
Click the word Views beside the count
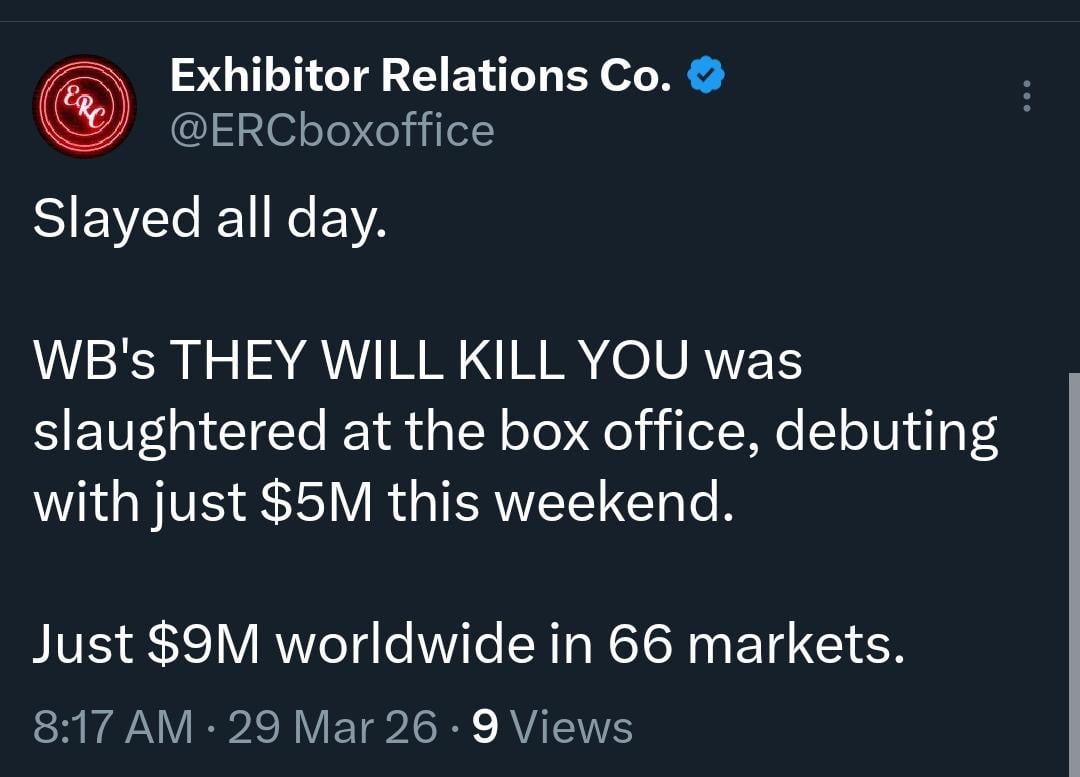[x=571, y=727]
